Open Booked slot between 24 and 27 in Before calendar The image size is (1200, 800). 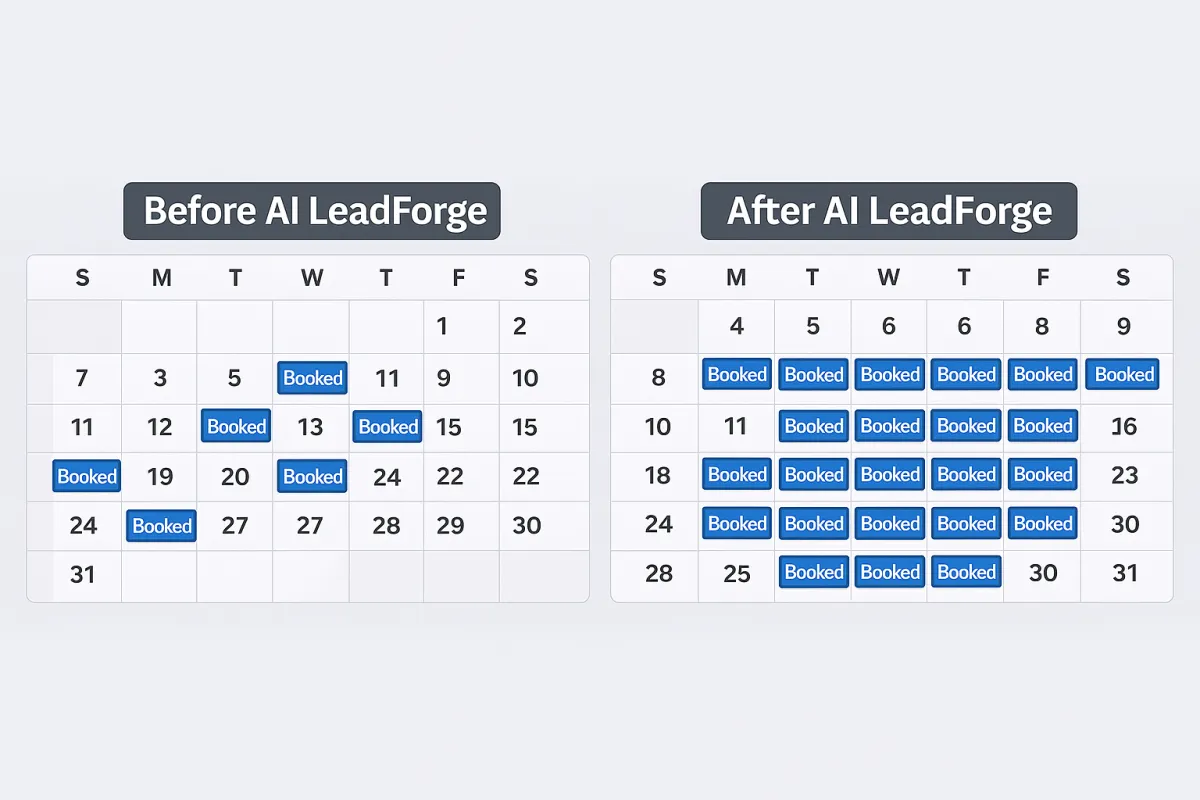161,525
